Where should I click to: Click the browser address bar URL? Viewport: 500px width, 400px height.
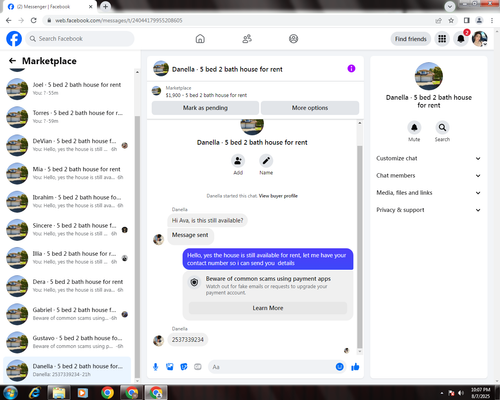(x=119, y=20)
